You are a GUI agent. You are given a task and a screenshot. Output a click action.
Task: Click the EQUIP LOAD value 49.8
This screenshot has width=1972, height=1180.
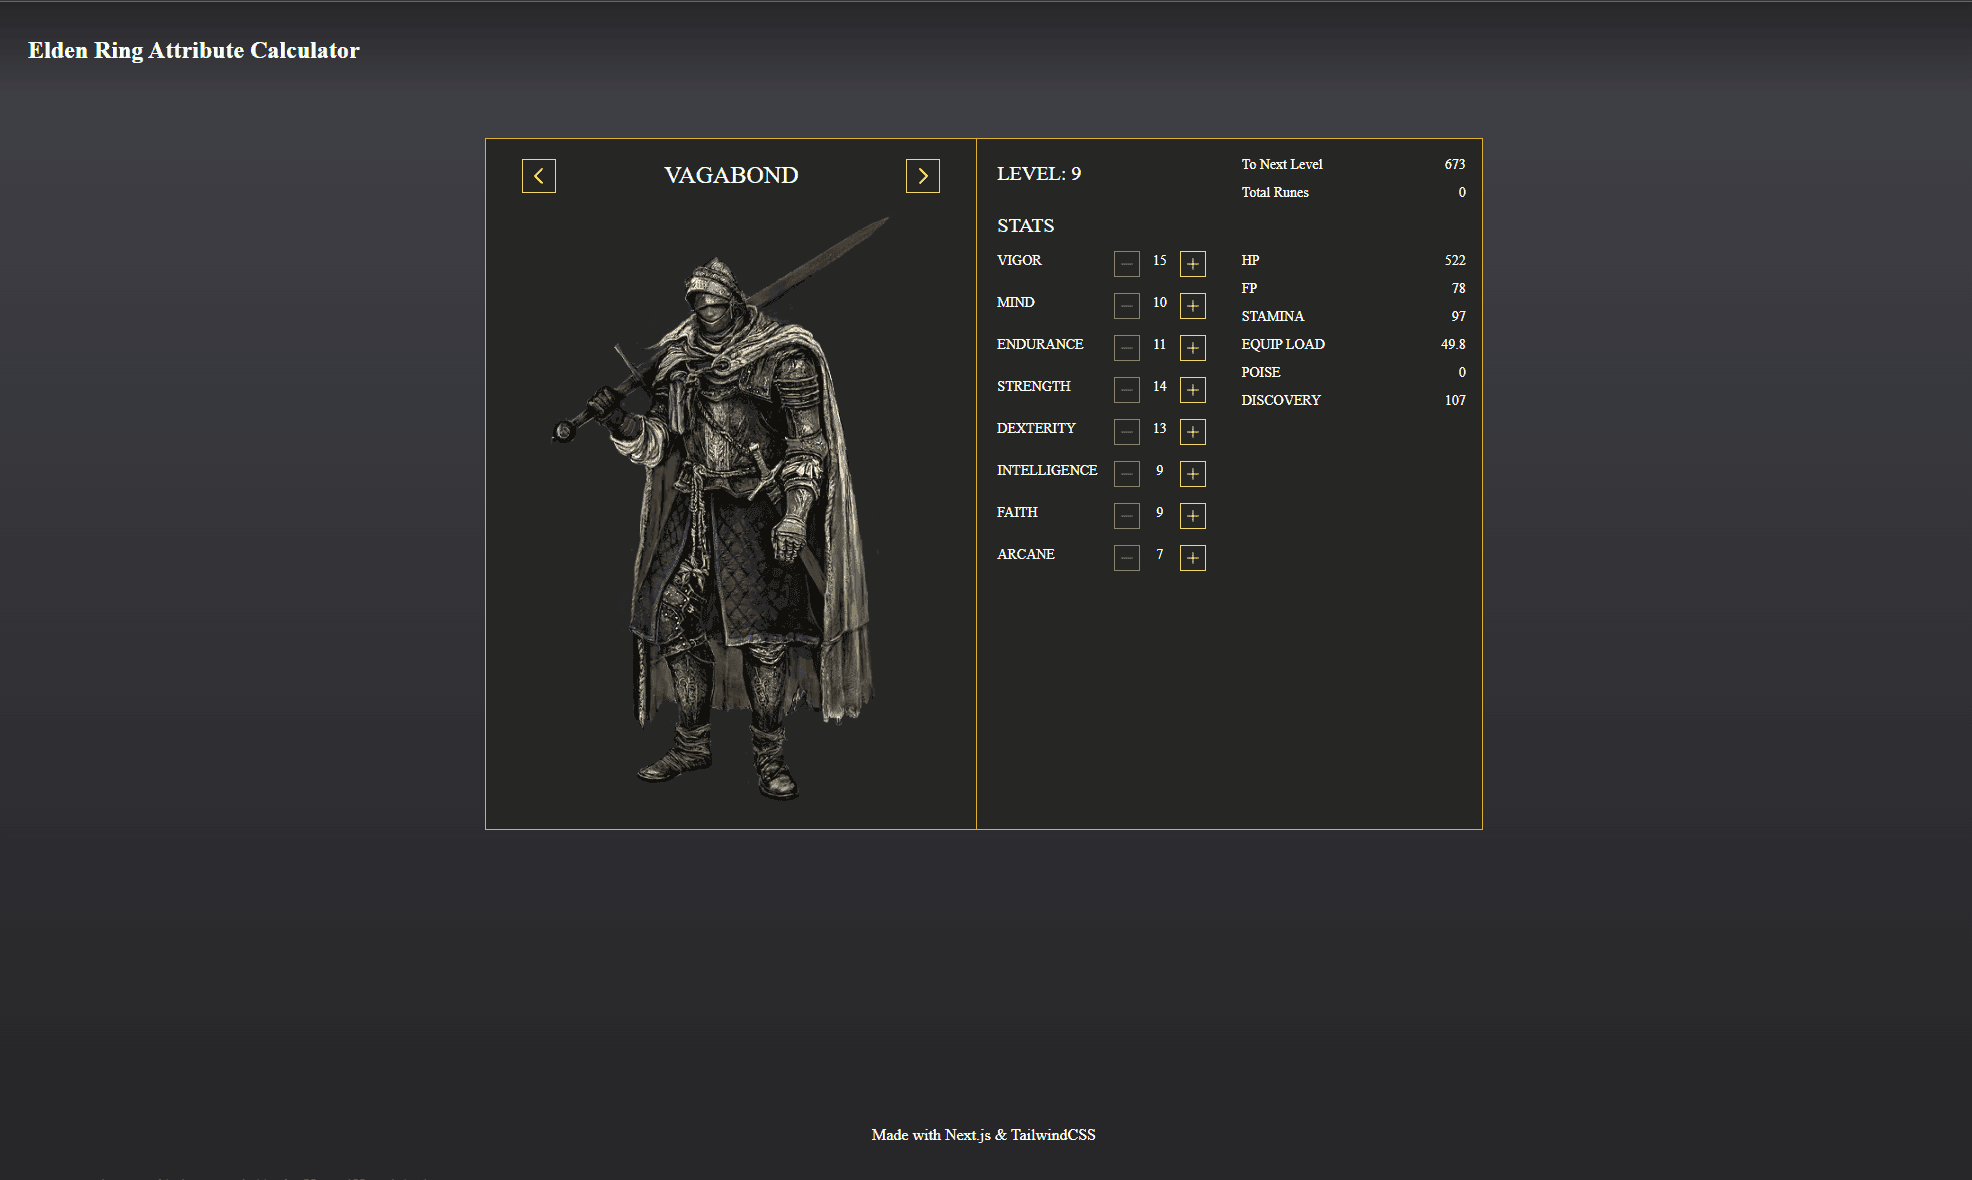pyautogui.click(x=1453, y=344)
